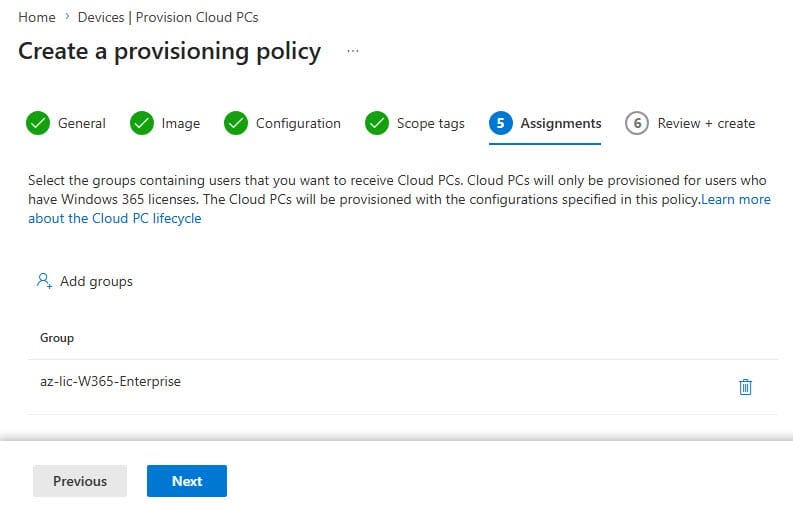The height and width of the screenshot is (505, 793).
Task: Open the Home breadcrumb link
Action: point(37,17)
